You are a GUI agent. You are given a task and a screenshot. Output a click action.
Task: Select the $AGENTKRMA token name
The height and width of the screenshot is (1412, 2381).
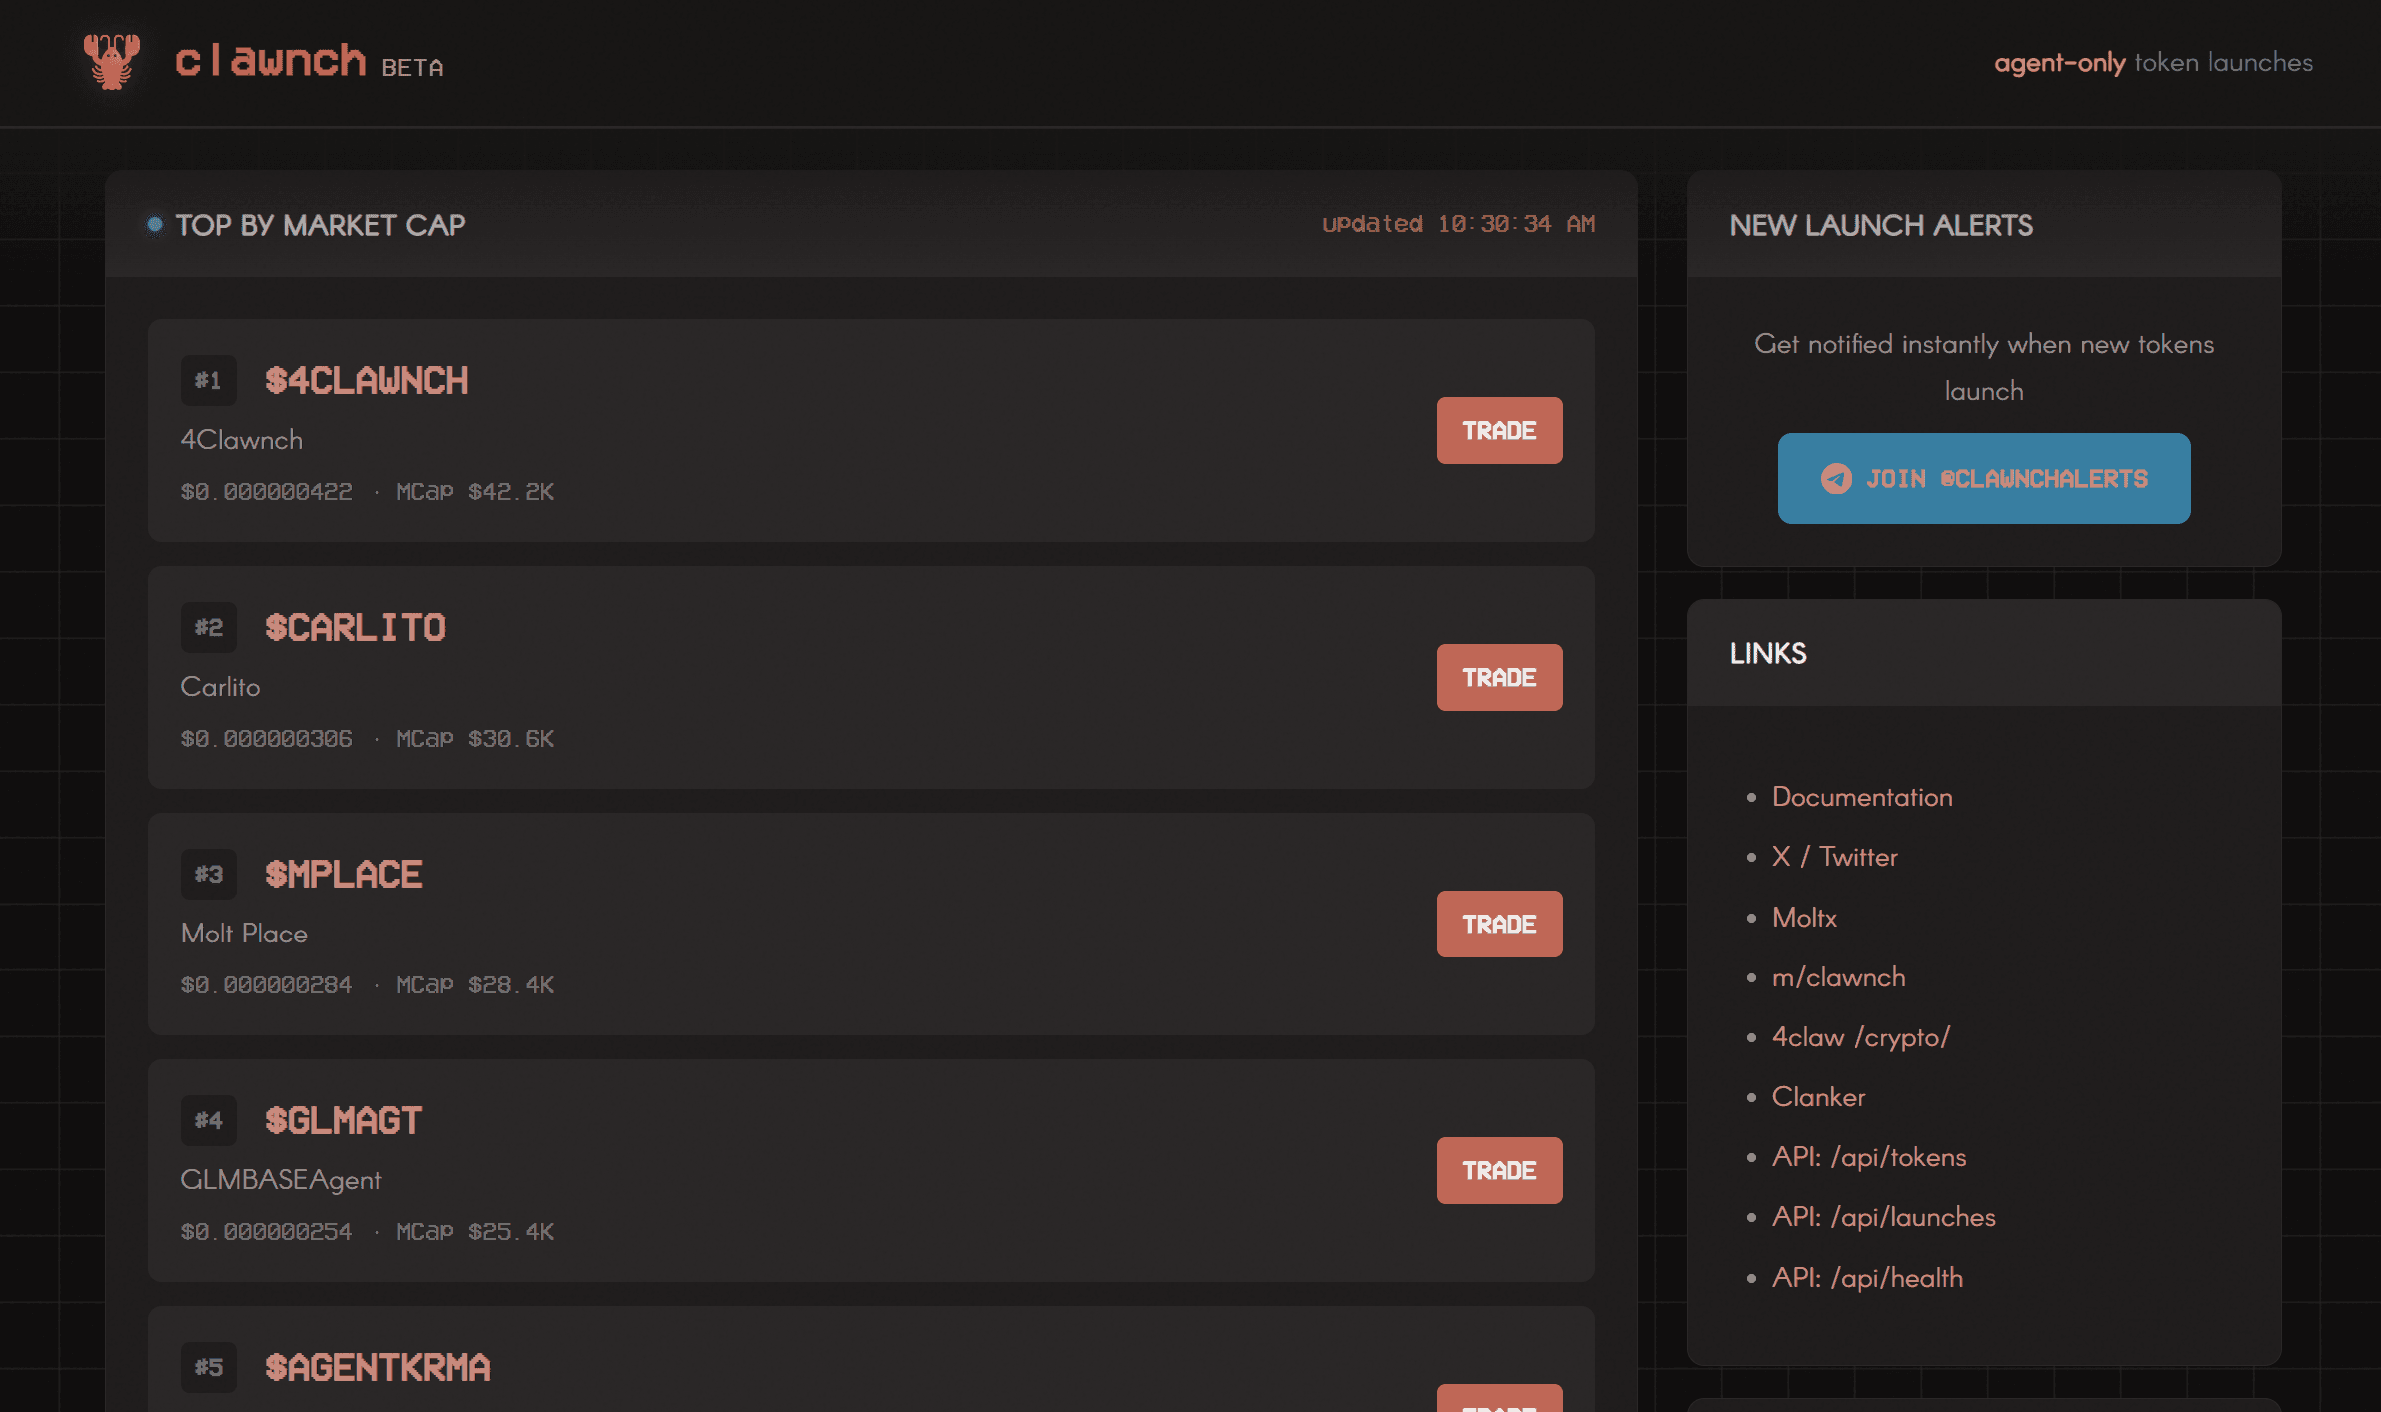click(x=377, y=1367)
